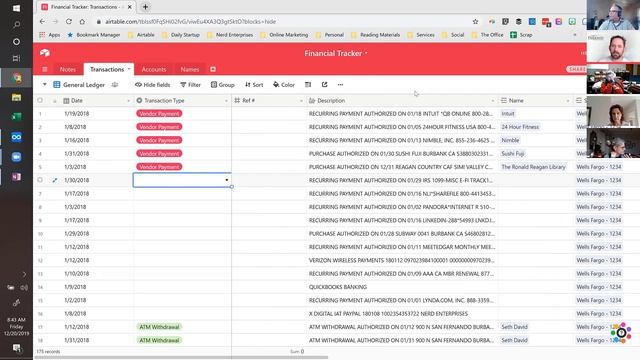Switch to Chrome on taskbar

click(x=16, y=78)
